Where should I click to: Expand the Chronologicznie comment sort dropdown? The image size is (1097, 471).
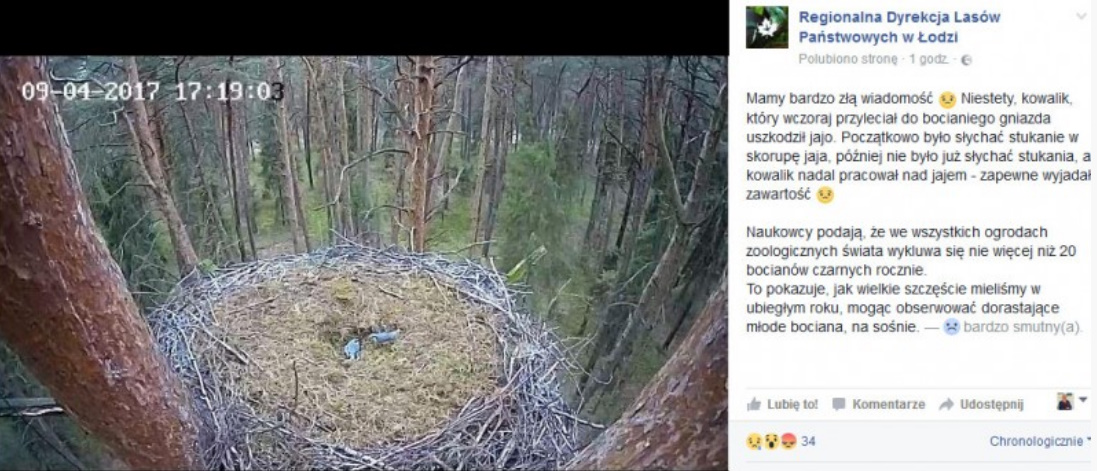click(1041, 442)
